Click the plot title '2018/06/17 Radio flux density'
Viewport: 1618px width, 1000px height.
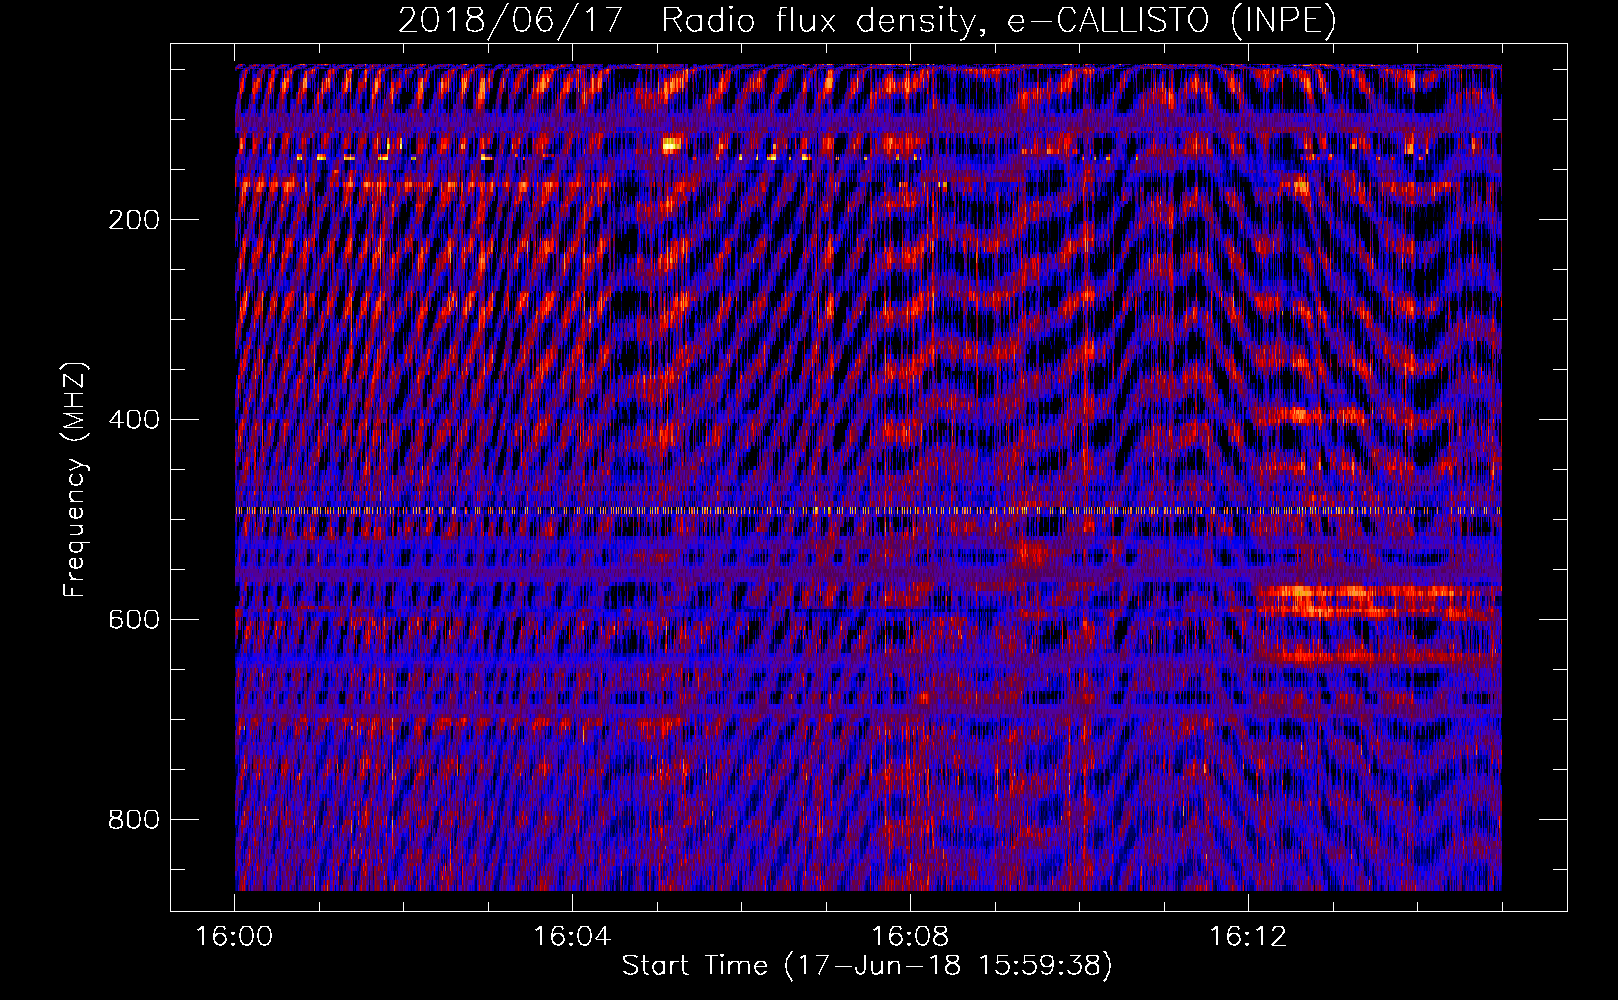686,21
